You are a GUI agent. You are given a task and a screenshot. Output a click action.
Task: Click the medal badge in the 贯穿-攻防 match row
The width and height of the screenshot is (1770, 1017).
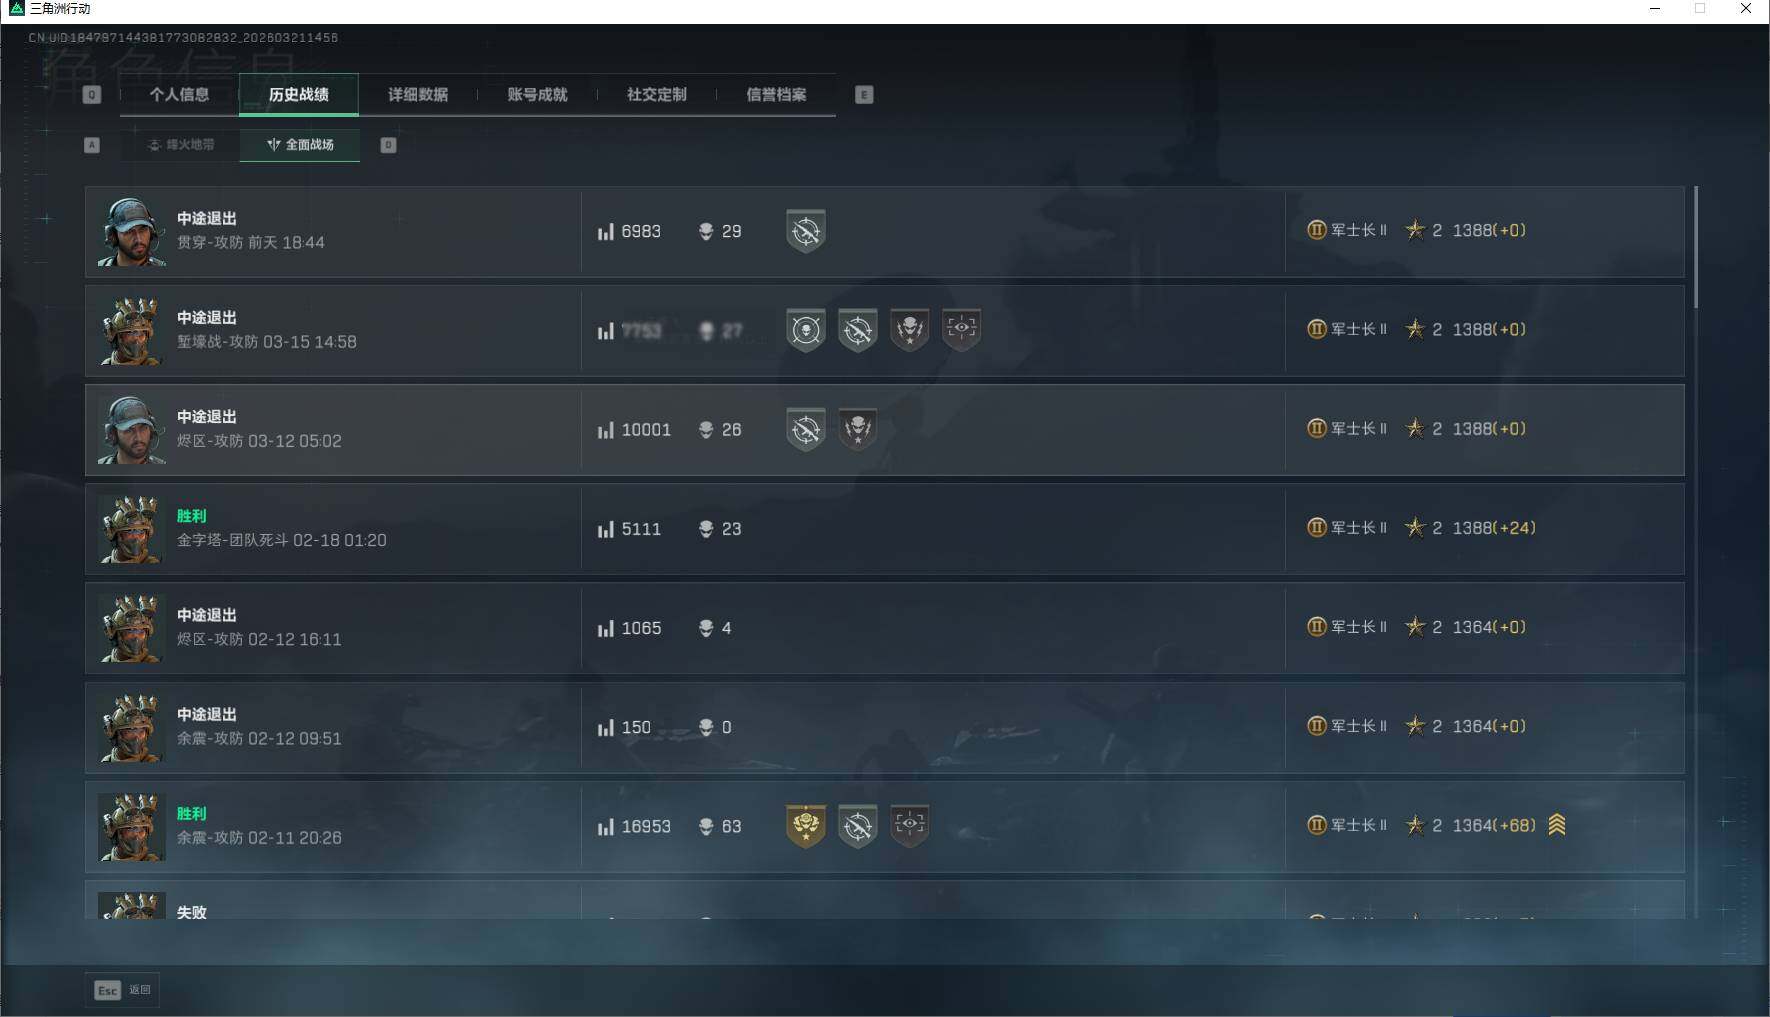pyautogui.click(x=805, y=231)
